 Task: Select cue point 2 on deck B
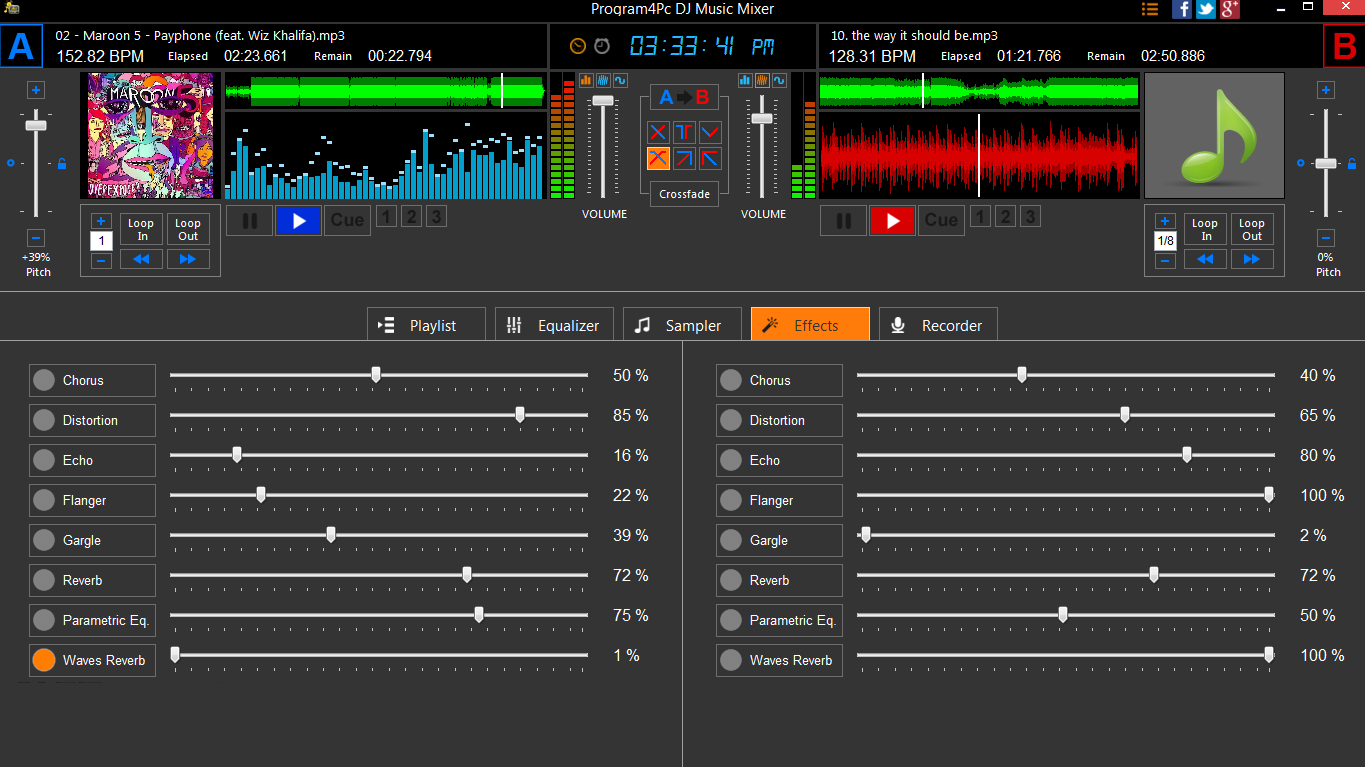(x=1005, y=216)
